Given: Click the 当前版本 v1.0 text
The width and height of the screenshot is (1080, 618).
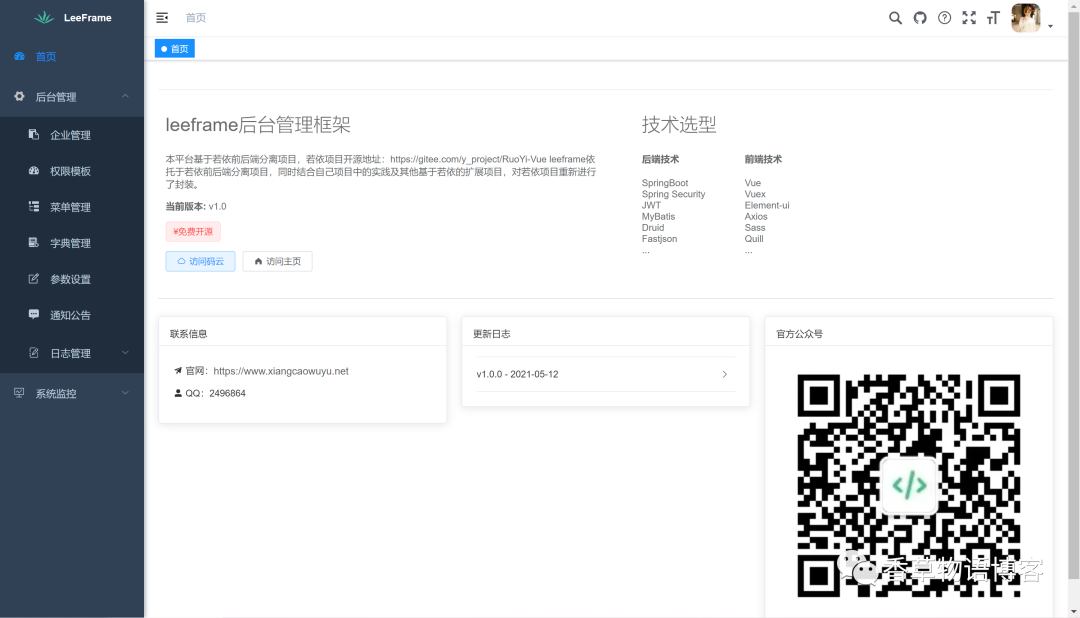Looking at the screenshot, I should click(196, 207).
